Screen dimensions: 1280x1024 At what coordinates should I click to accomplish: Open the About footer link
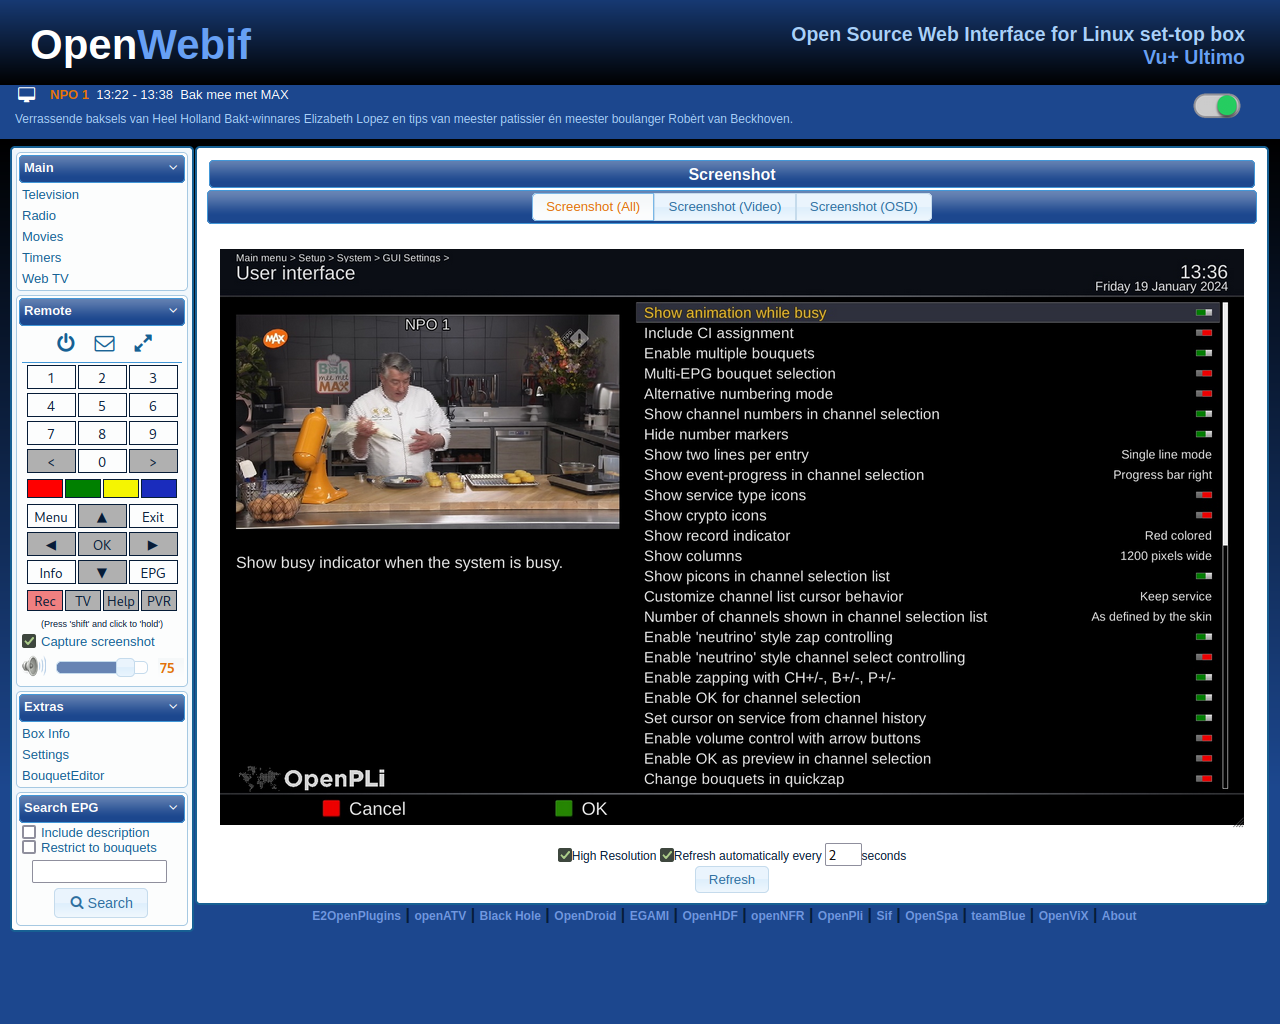(1119, 916)
